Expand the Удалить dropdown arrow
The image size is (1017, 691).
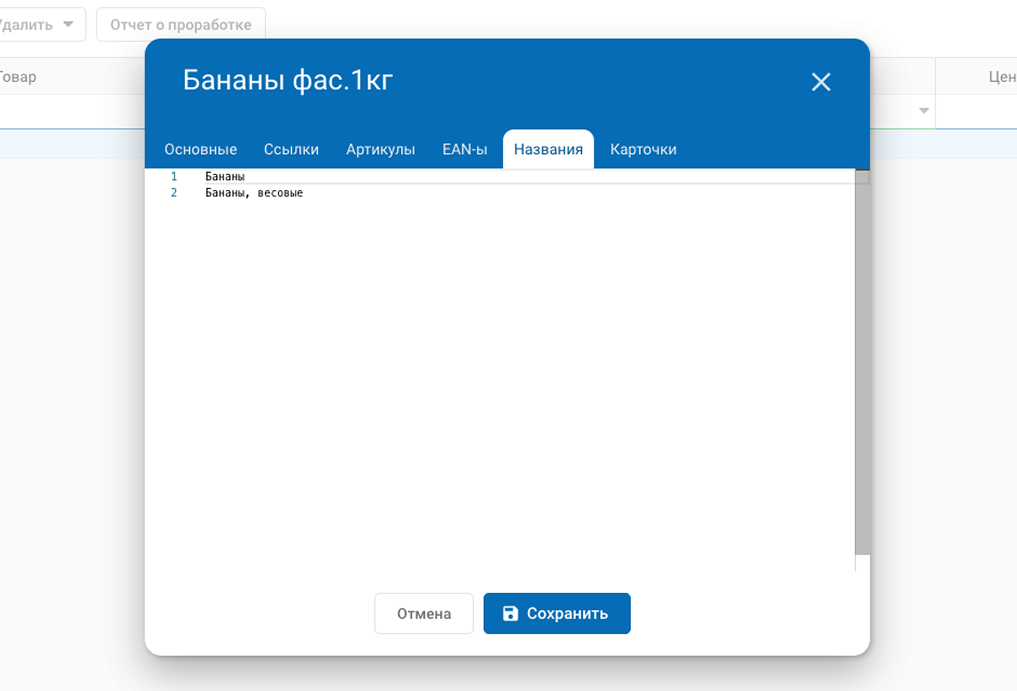(x=68, y=24)
